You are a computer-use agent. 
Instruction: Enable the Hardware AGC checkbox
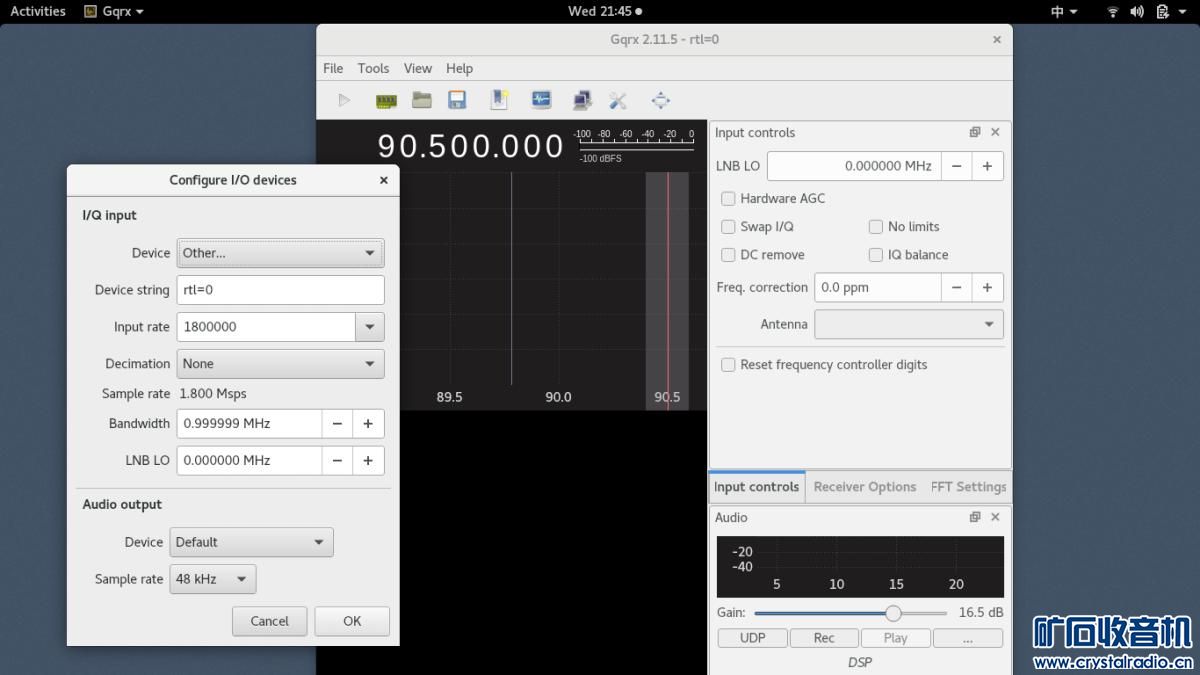pos(728,198)
